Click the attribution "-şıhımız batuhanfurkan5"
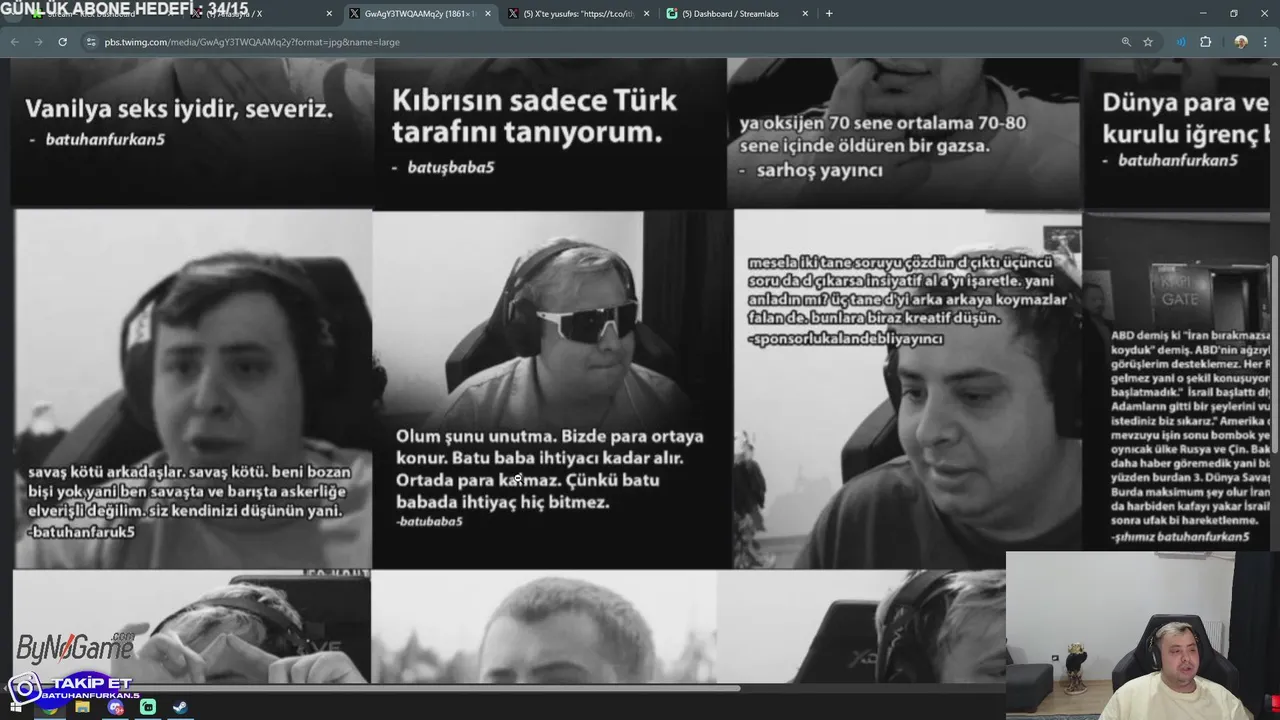Viewport: 1280px width, 720px height. 1180,537
